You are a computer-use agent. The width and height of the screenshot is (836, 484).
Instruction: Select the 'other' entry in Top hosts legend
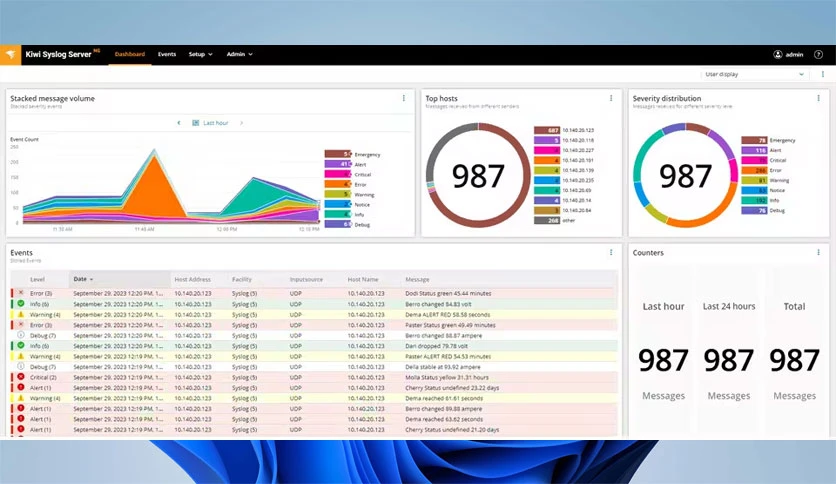coord(554,220)
